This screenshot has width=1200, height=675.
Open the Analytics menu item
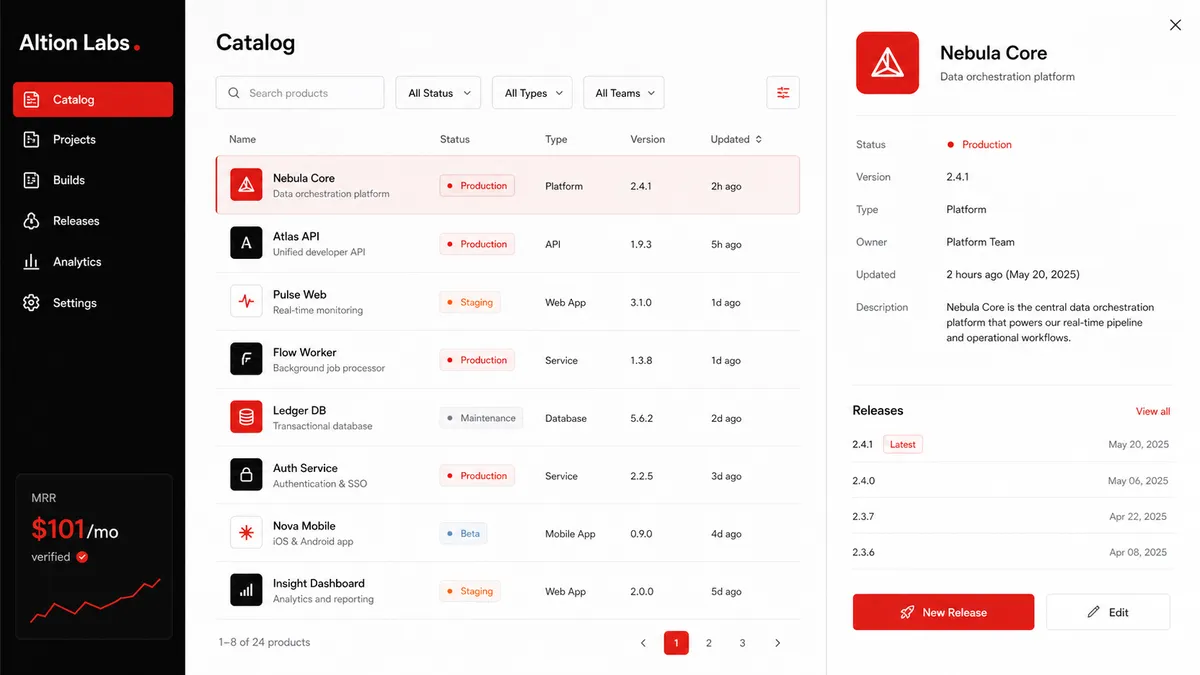[93, 262]
